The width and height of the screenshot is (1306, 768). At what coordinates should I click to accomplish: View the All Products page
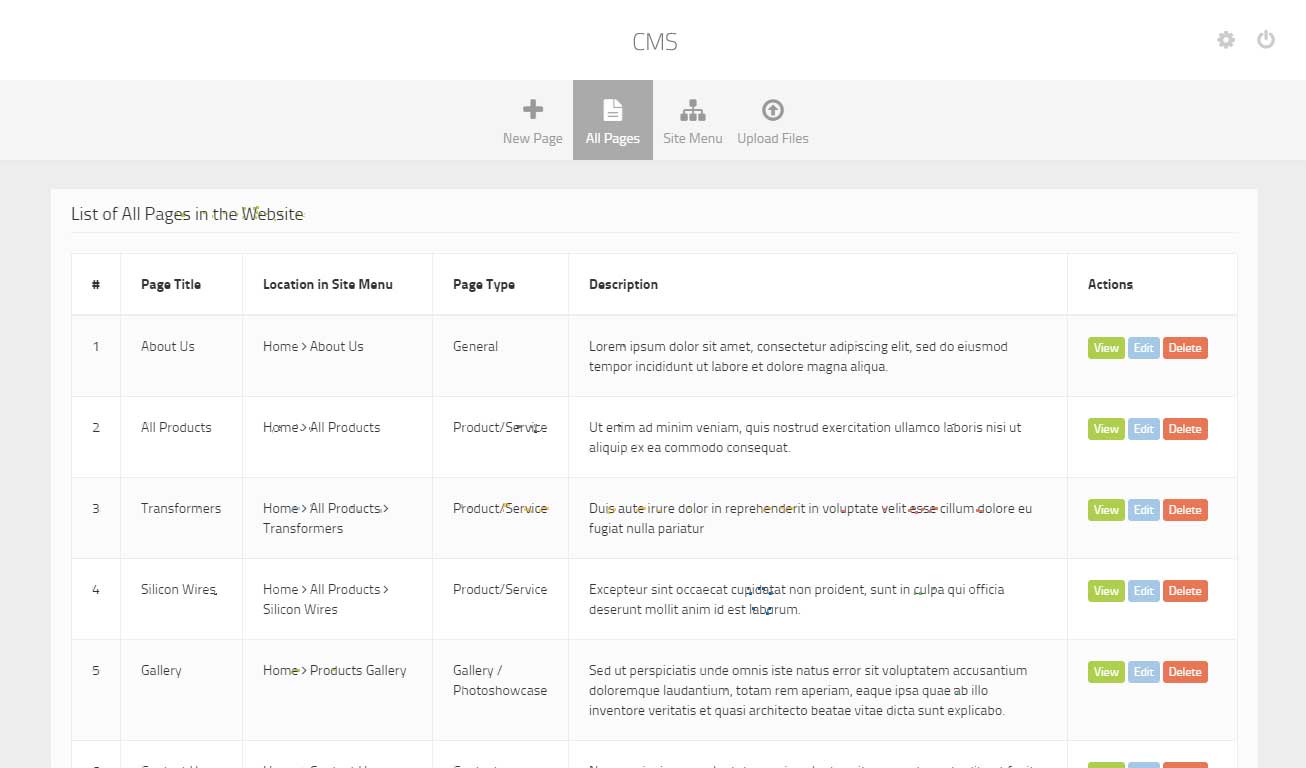tap(1106, 429)
